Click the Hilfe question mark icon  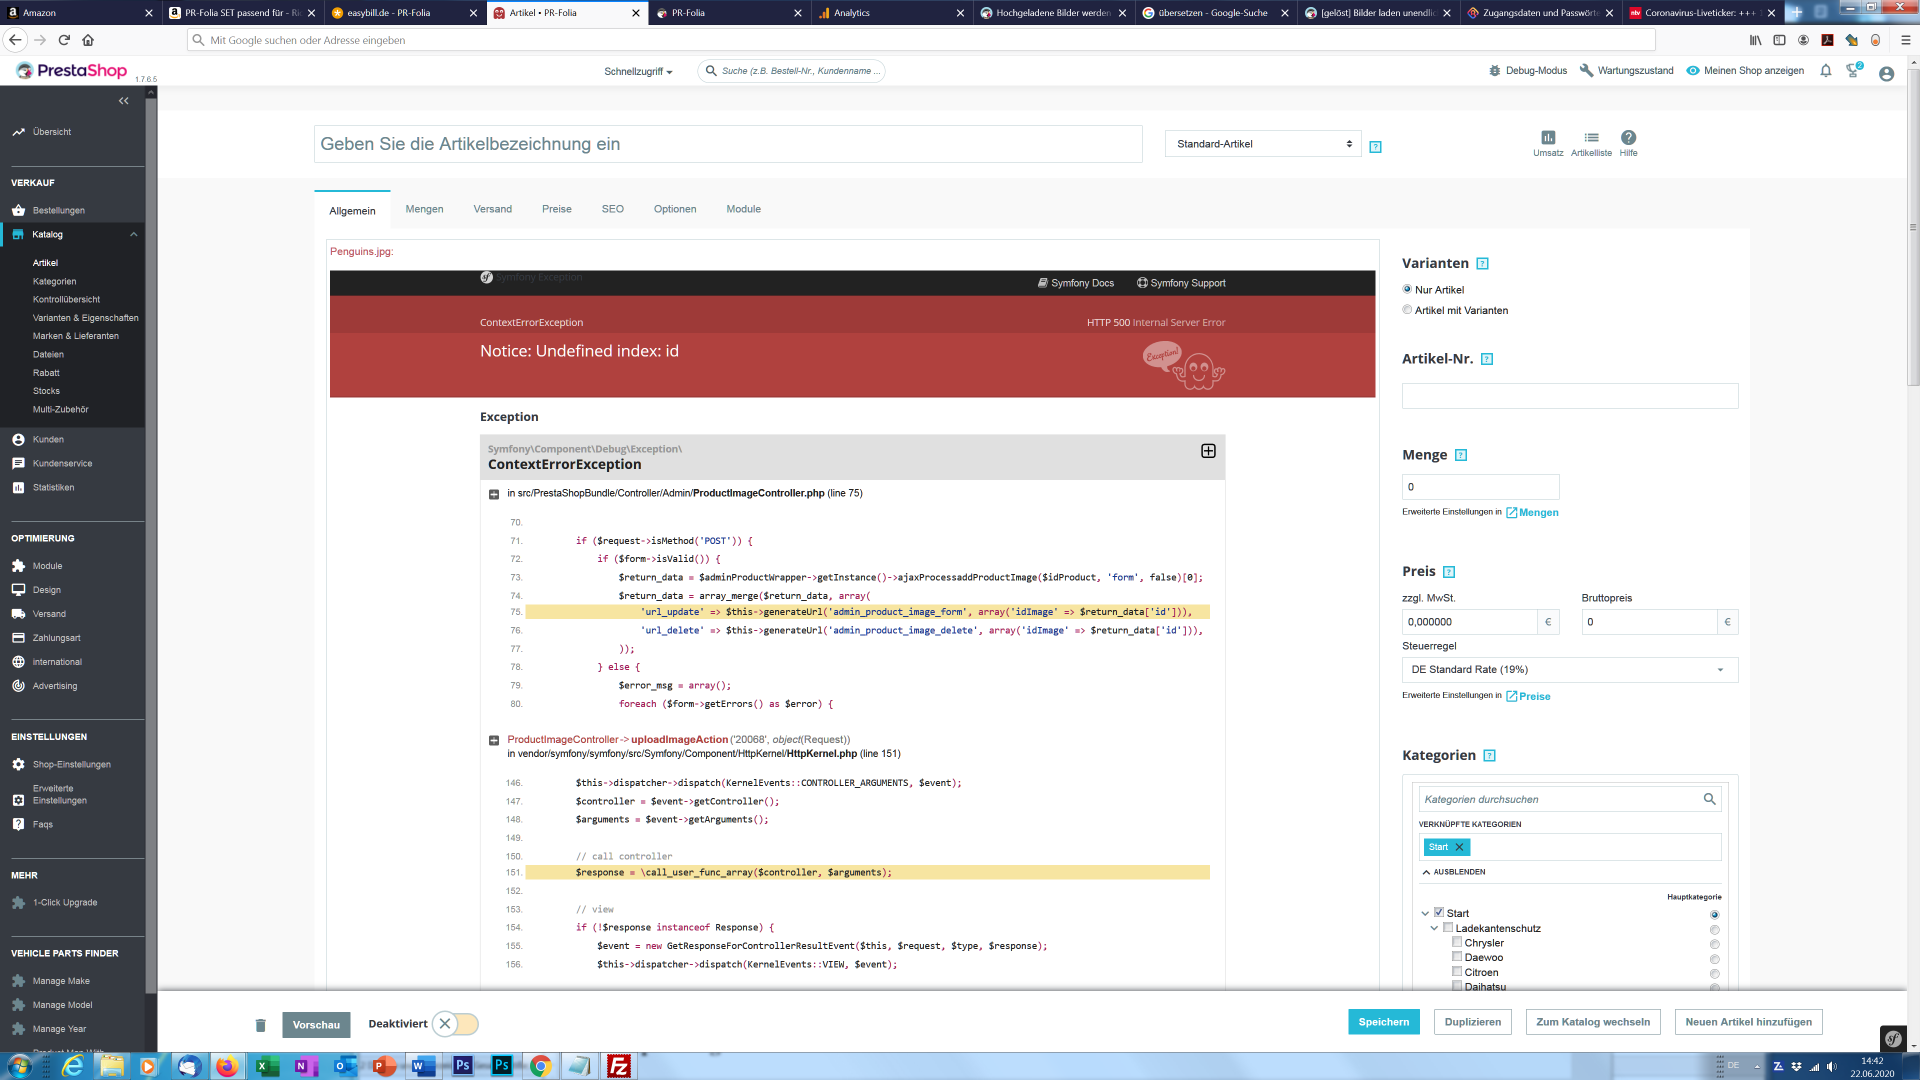(1628, 138)
